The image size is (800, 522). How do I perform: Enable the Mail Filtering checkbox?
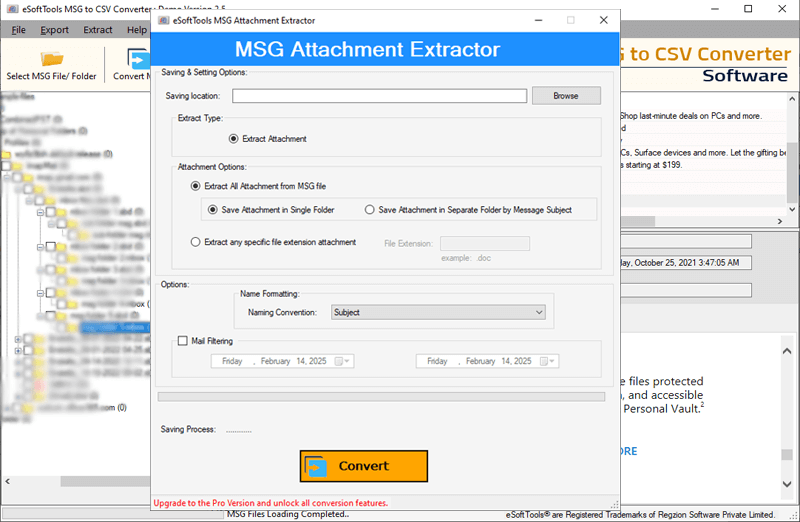(182, 341)
